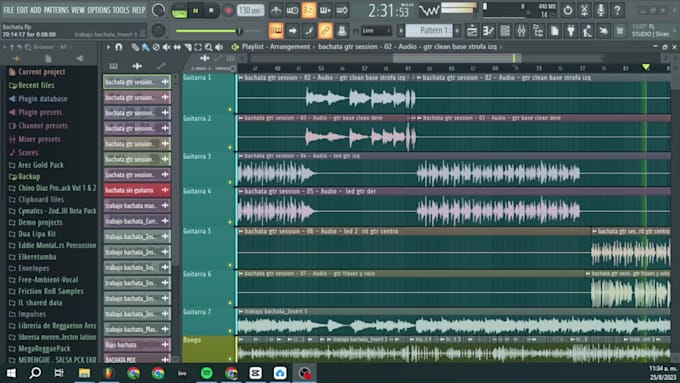
Task: Stop playback with the stop button
Action: [x=211, y=10]
